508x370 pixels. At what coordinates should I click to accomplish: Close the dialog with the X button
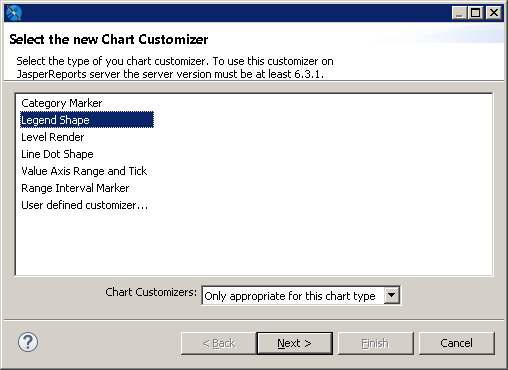coord(494,13)
